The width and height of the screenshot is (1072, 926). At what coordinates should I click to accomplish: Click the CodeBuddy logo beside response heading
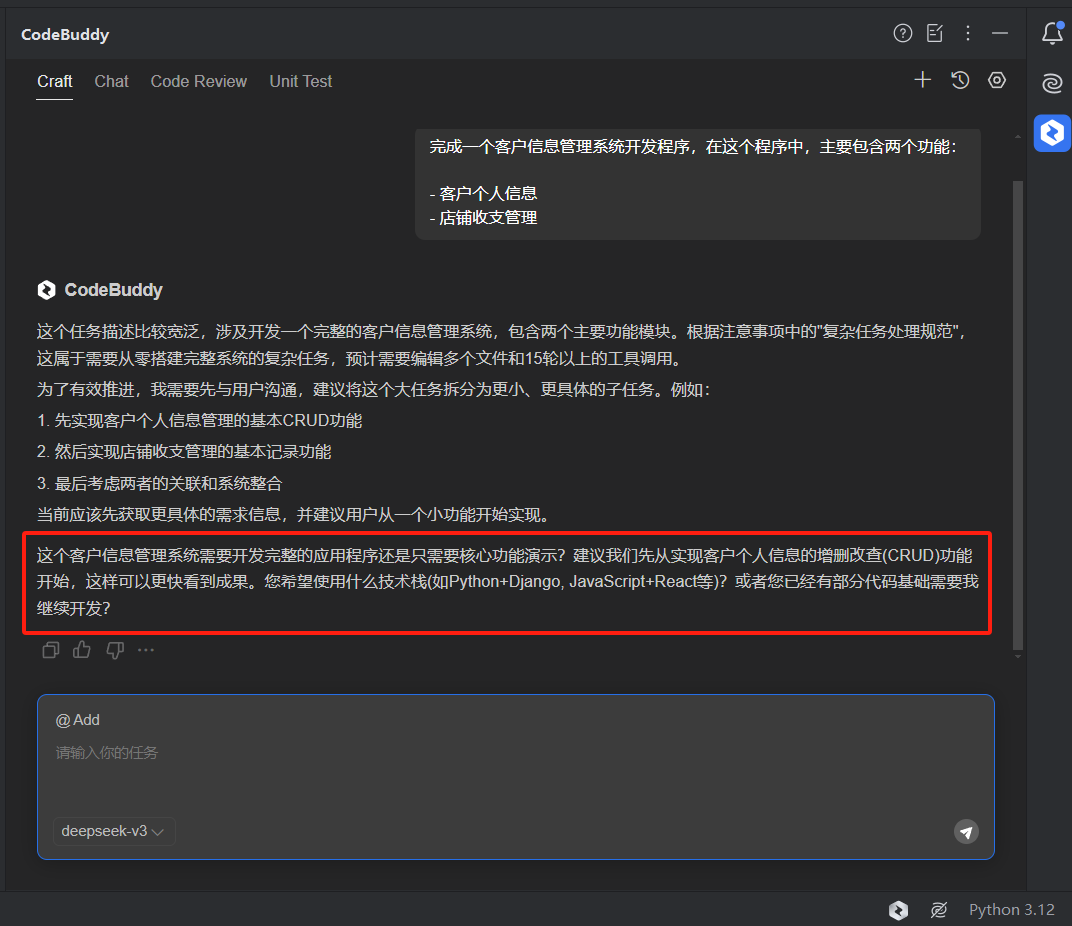46,290
